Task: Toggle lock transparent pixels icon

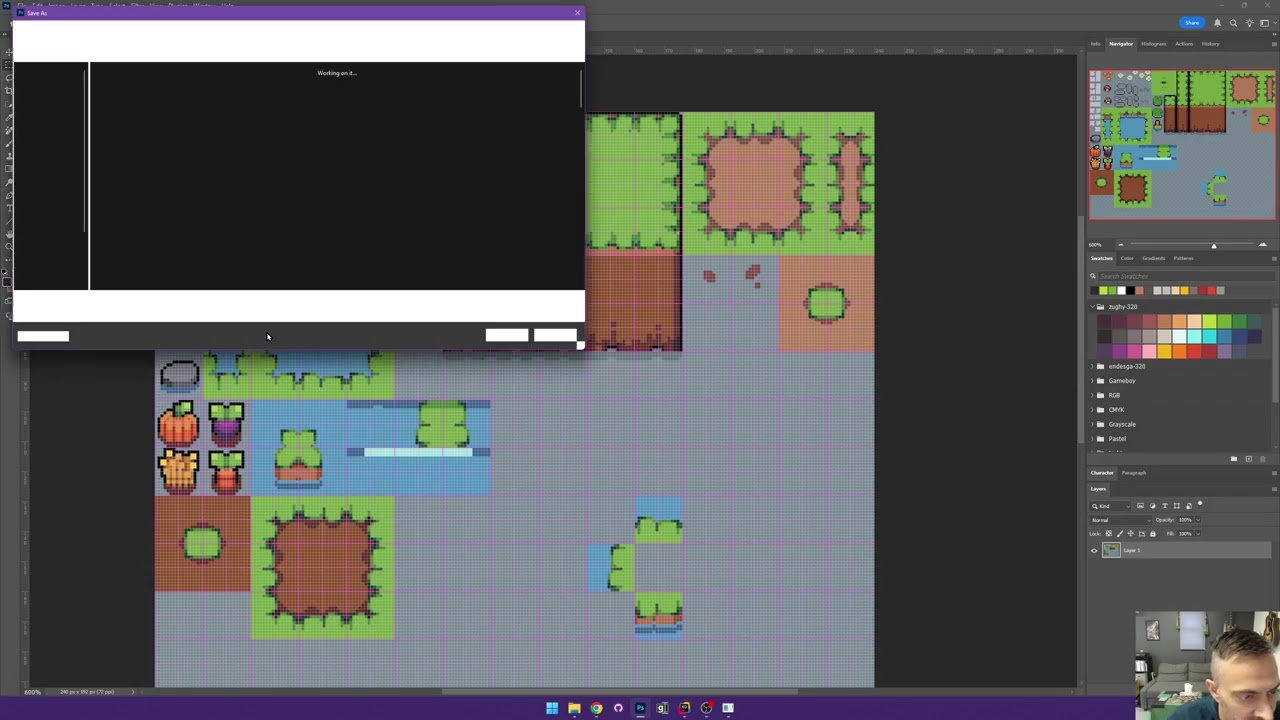Action: tap(1109, 533)
